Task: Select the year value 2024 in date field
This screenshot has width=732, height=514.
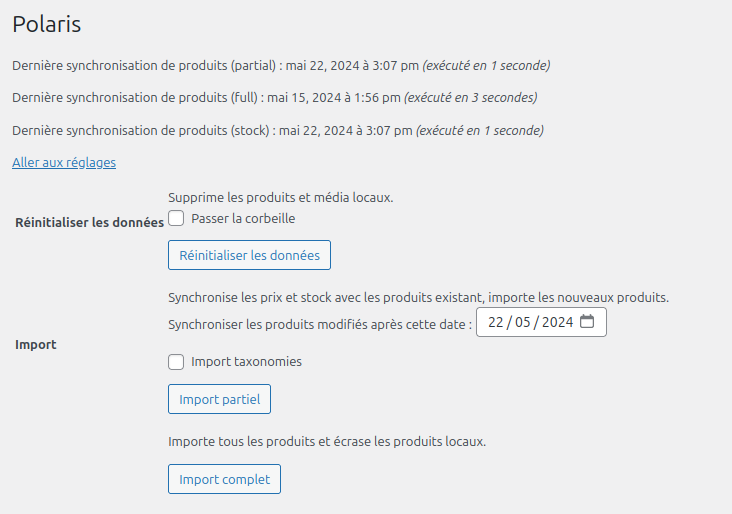Action: 557,322
